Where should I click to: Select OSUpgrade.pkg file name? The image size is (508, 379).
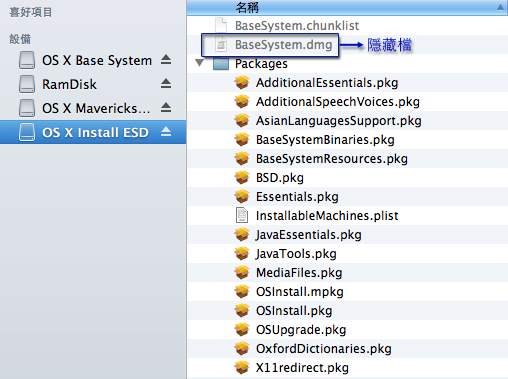click(x=301, y=330)
